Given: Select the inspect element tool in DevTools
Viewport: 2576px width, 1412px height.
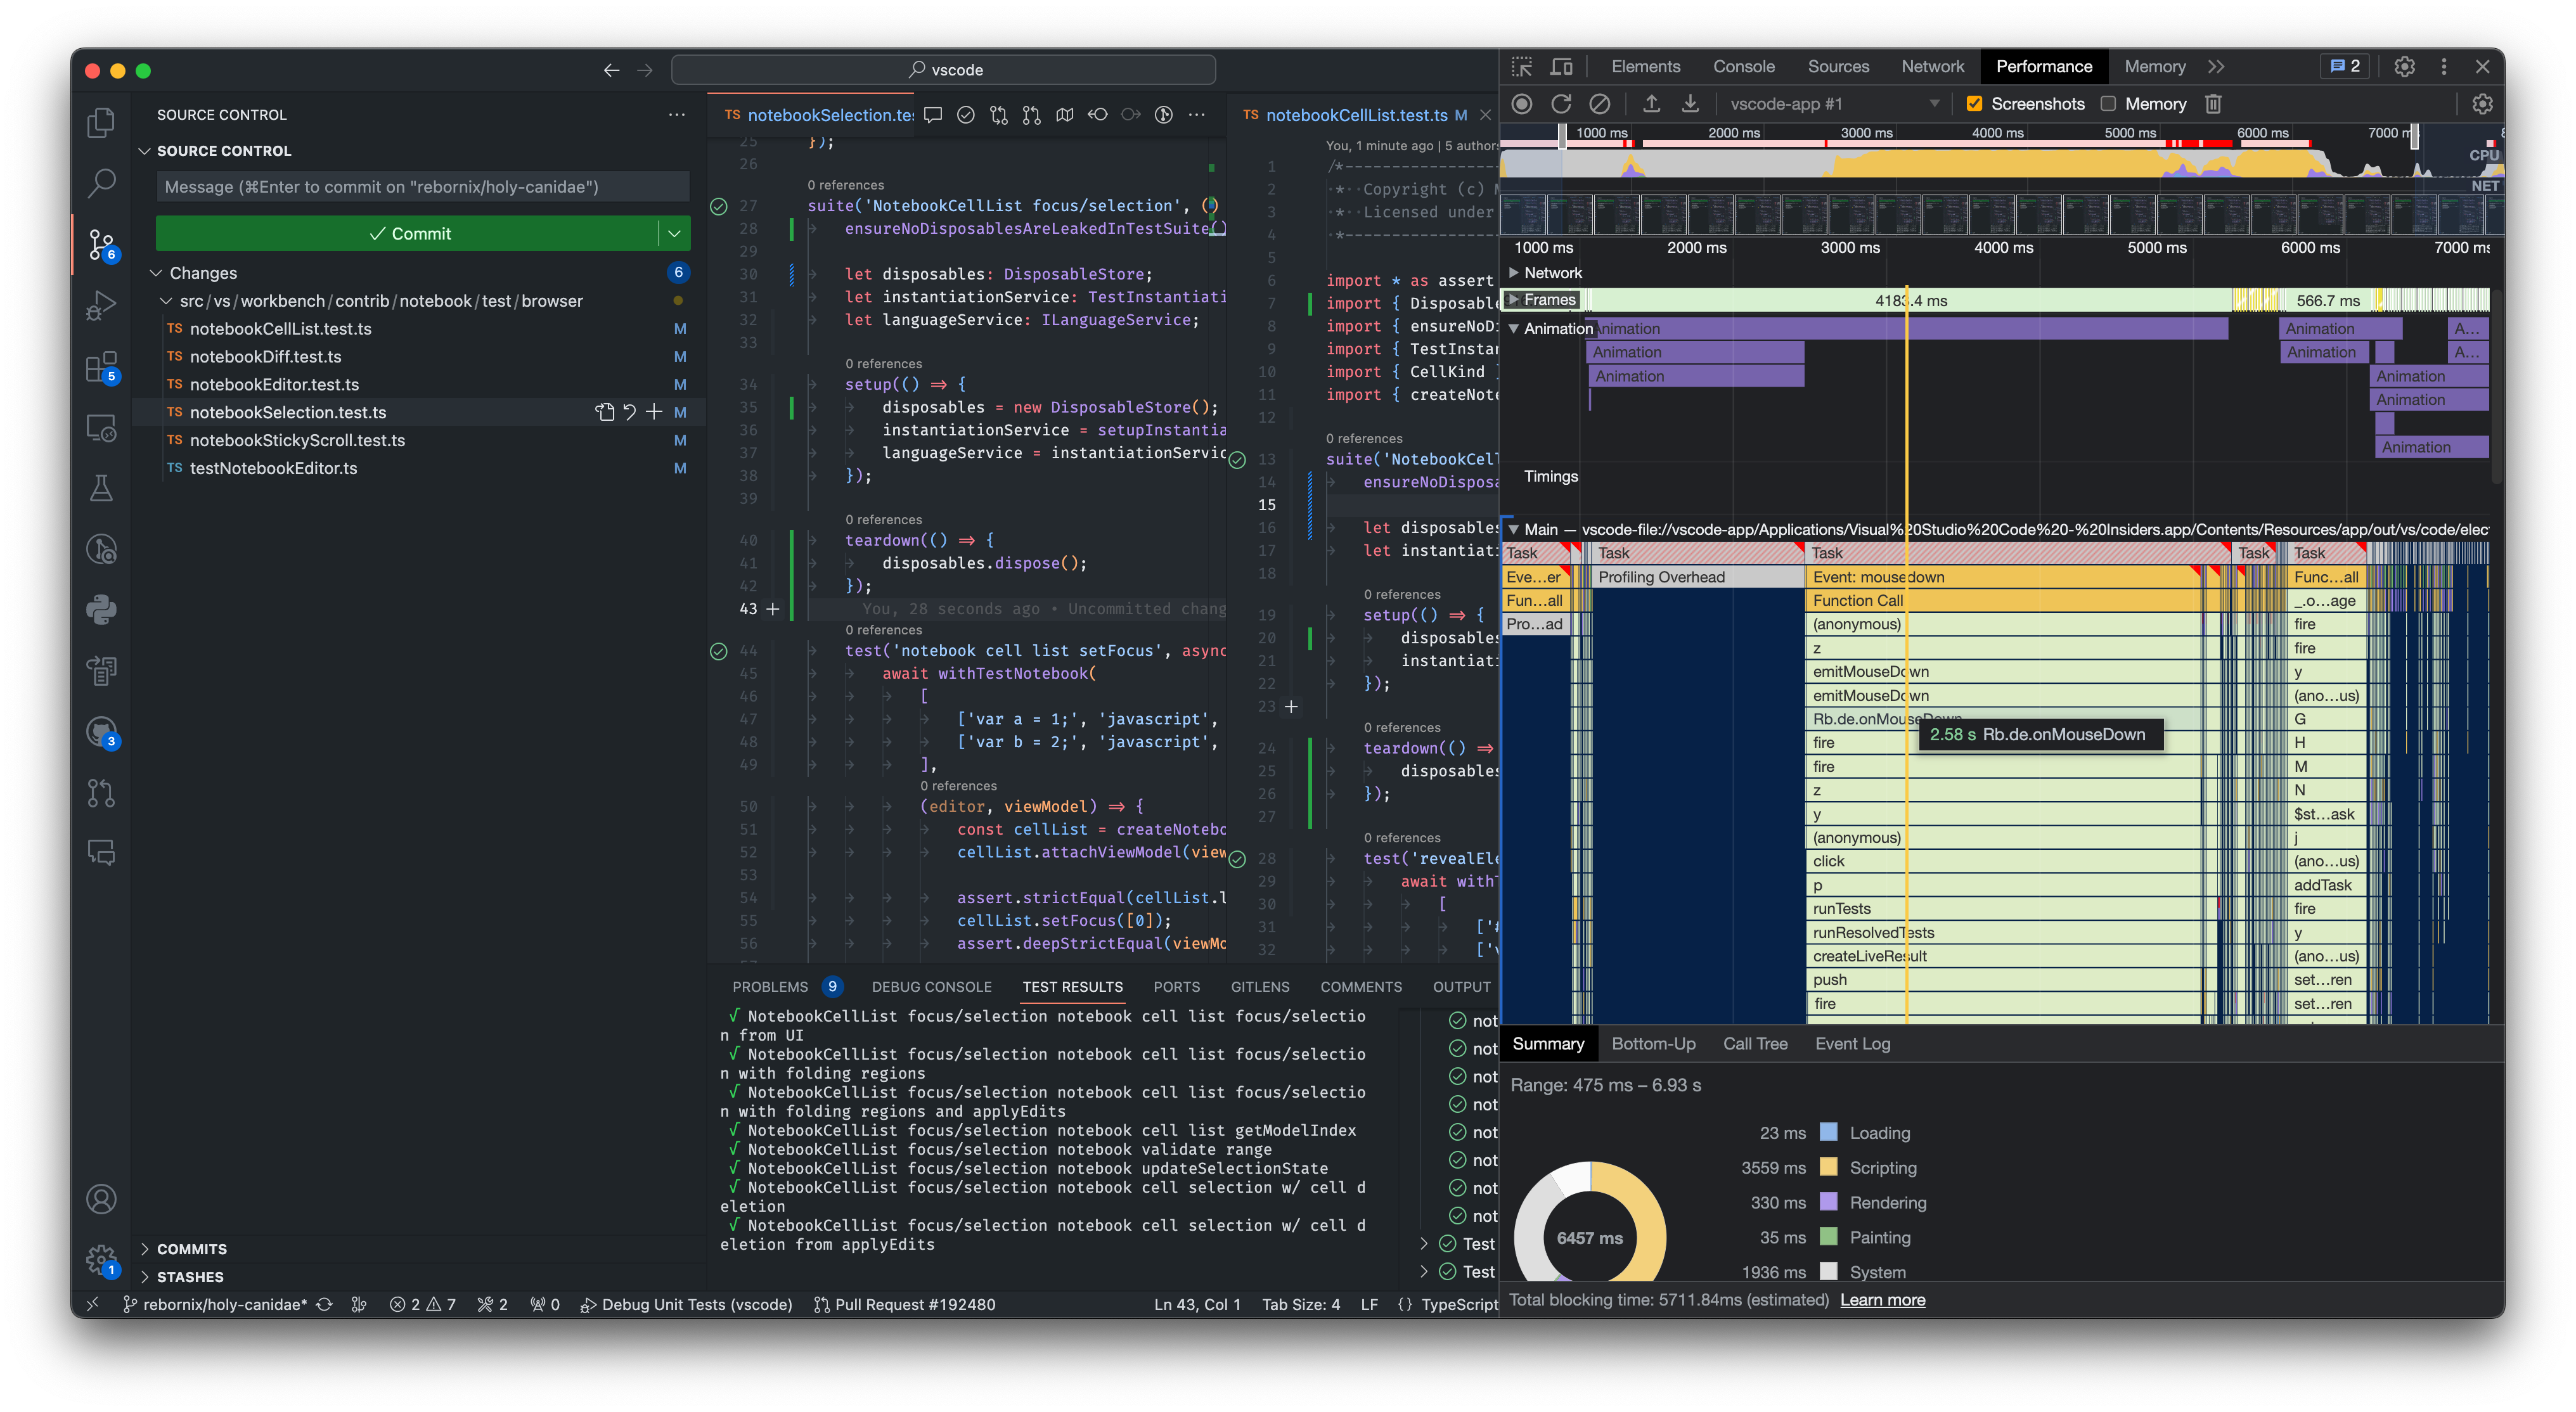Looking at the screenshot, I should [1523, 67].
